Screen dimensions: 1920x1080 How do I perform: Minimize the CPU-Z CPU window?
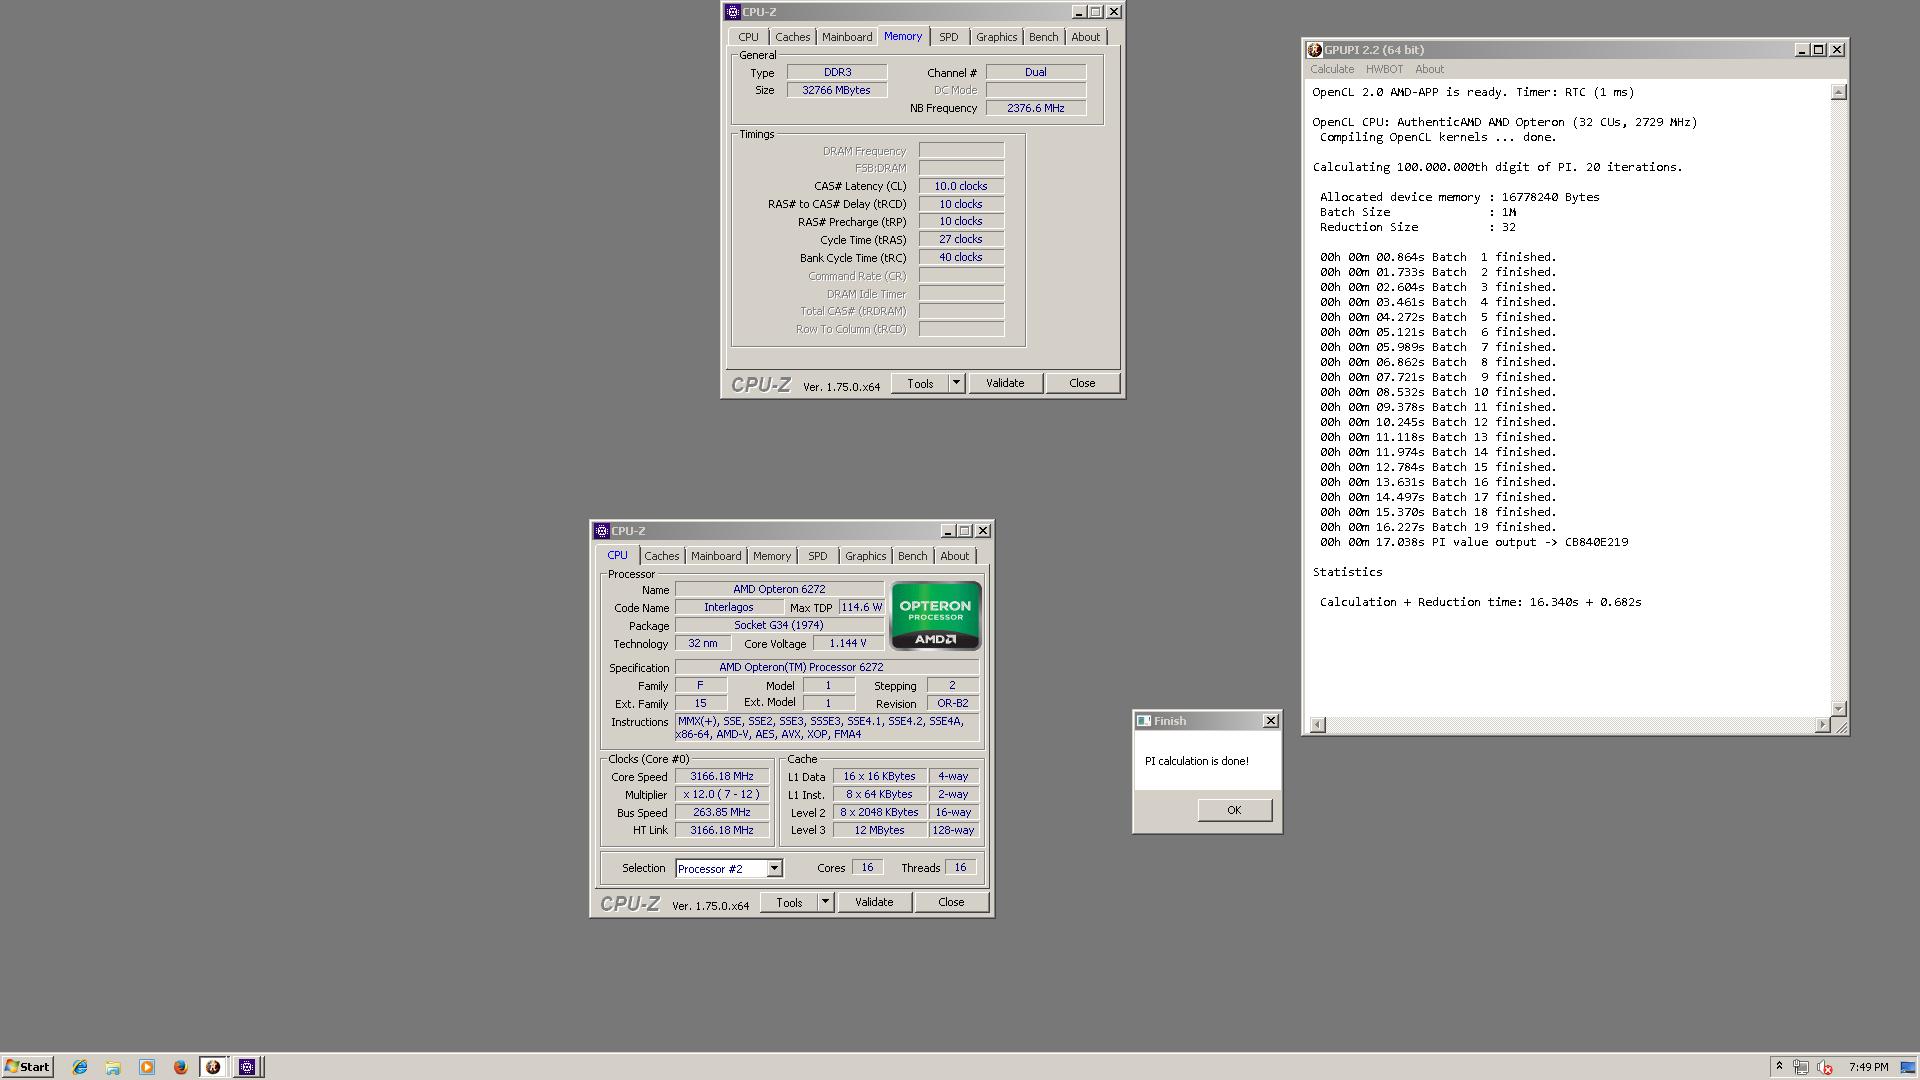pos(948,531)
